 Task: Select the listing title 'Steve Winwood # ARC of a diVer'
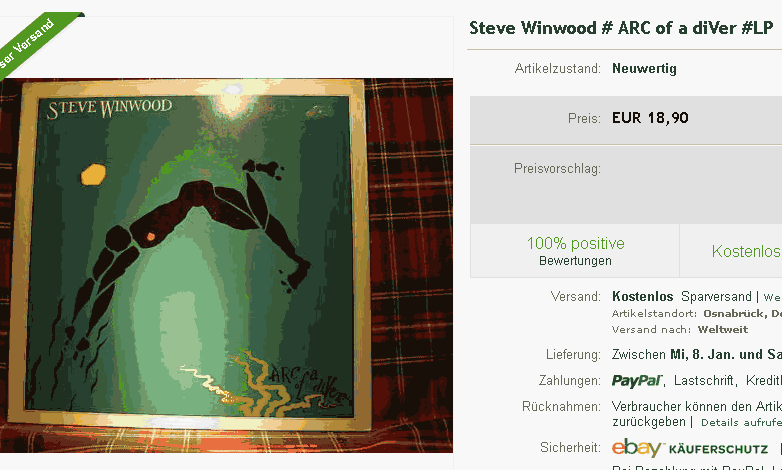click(x=603, y=28)
